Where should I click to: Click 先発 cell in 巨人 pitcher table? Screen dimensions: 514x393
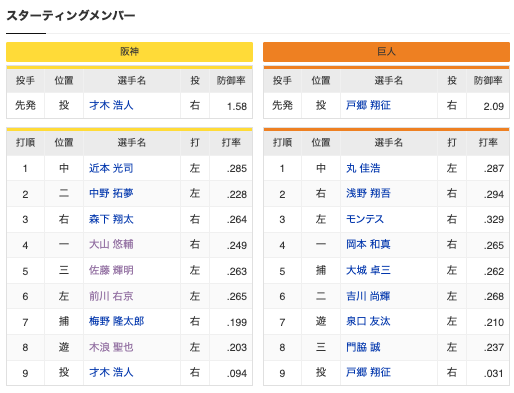[282, 105]
